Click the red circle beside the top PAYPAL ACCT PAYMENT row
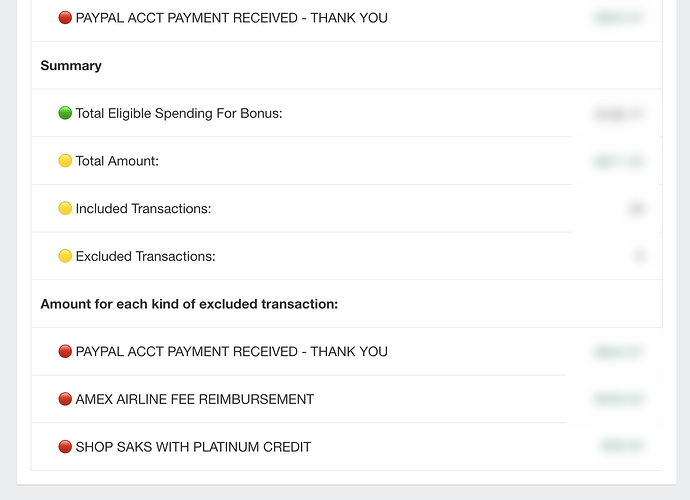This screenshot has height=500, width=690. coord(65,18)
